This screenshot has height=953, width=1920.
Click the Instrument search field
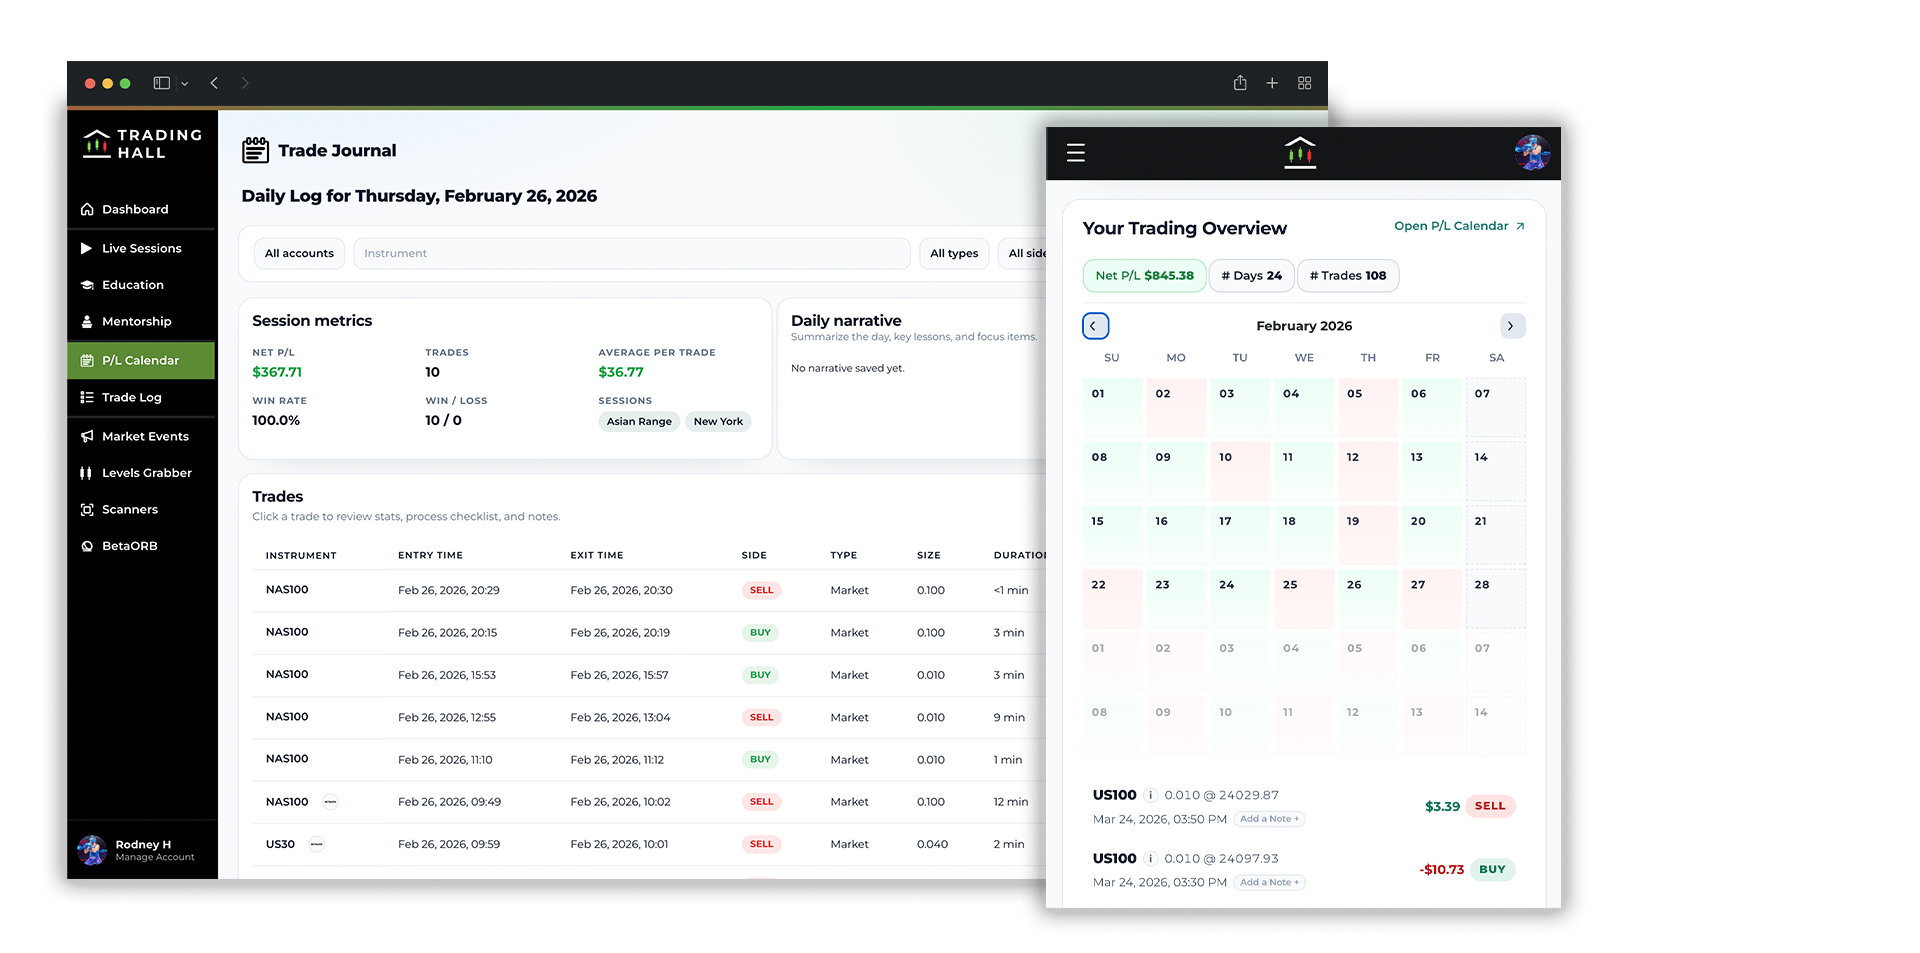tap(632, 254)
